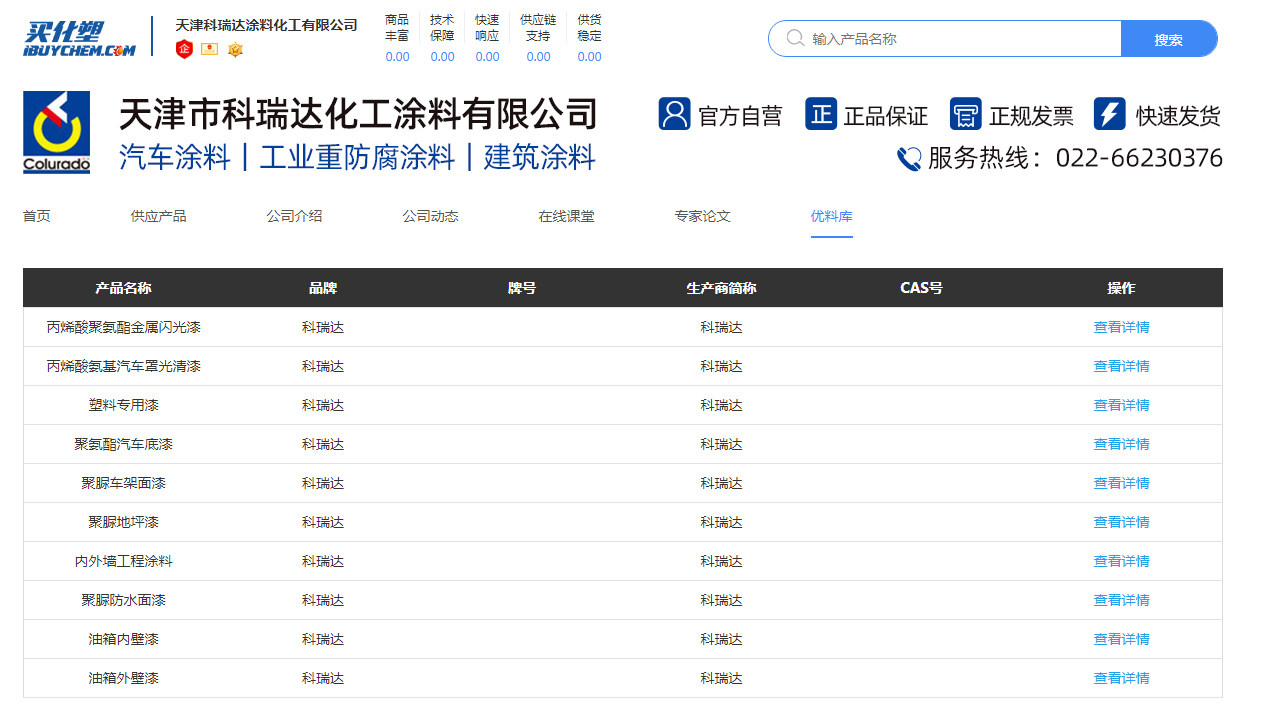This screenshot has height=715, width=1262.
Task: Click the 供货稳定 rating score
Action: click(589, 57)
